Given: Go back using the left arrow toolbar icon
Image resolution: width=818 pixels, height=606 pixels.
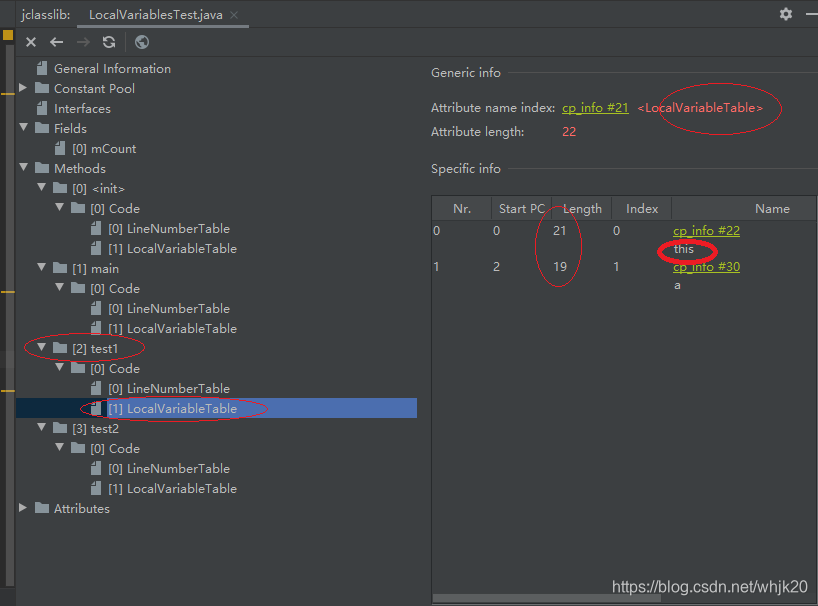Looking at the screenshot, I should tap(56, 42).
